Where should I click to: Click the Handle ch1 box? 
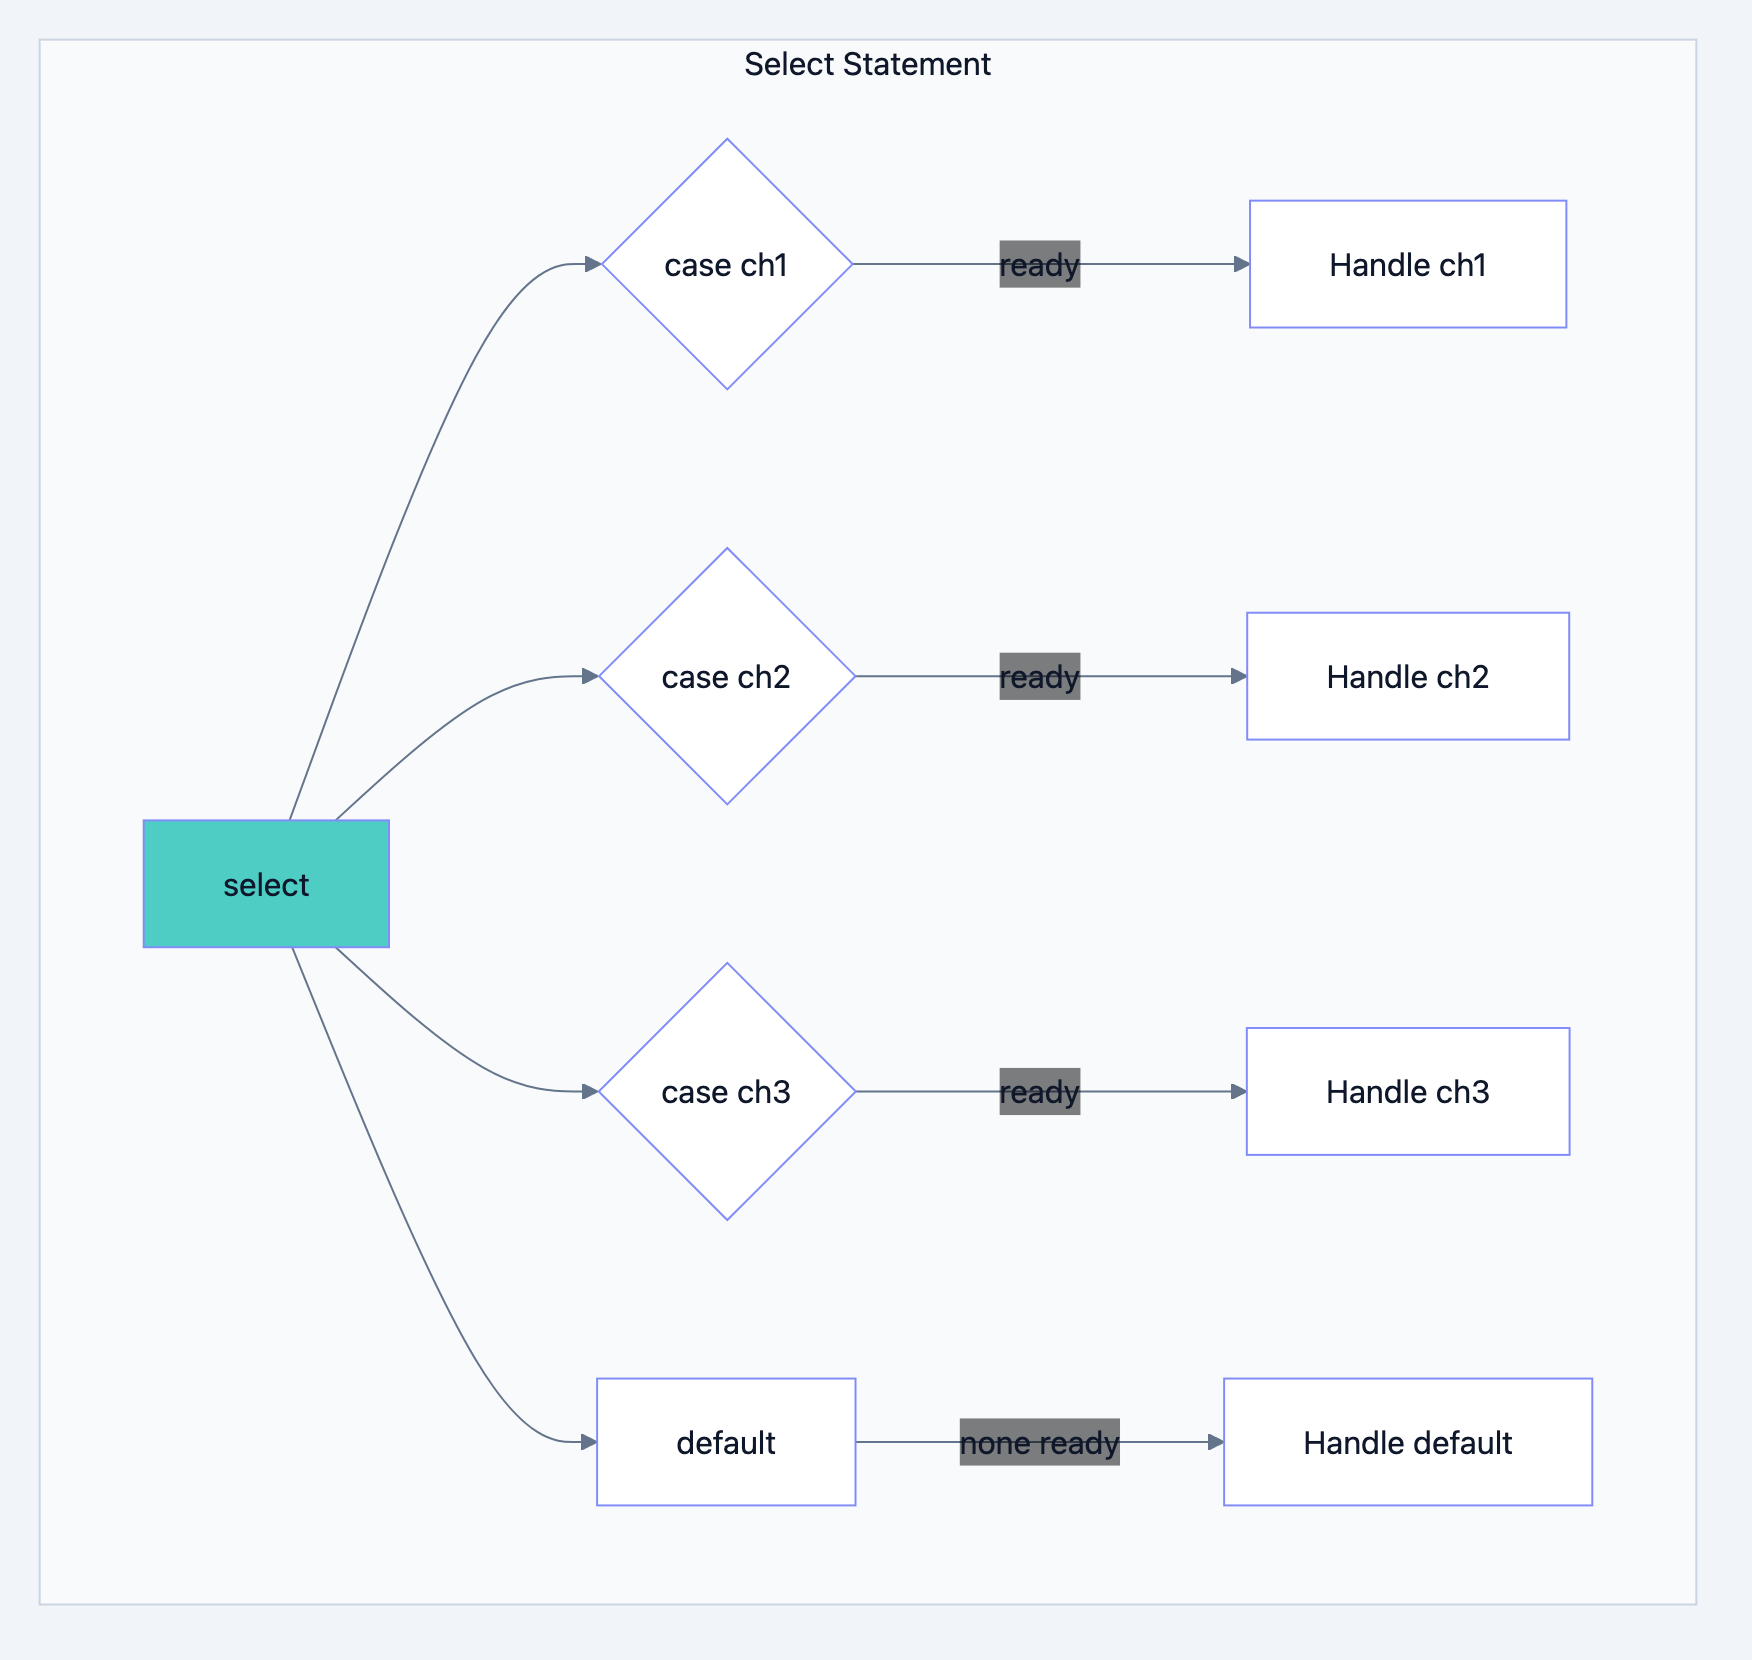pyautogui.click(x=1407, y=264)
